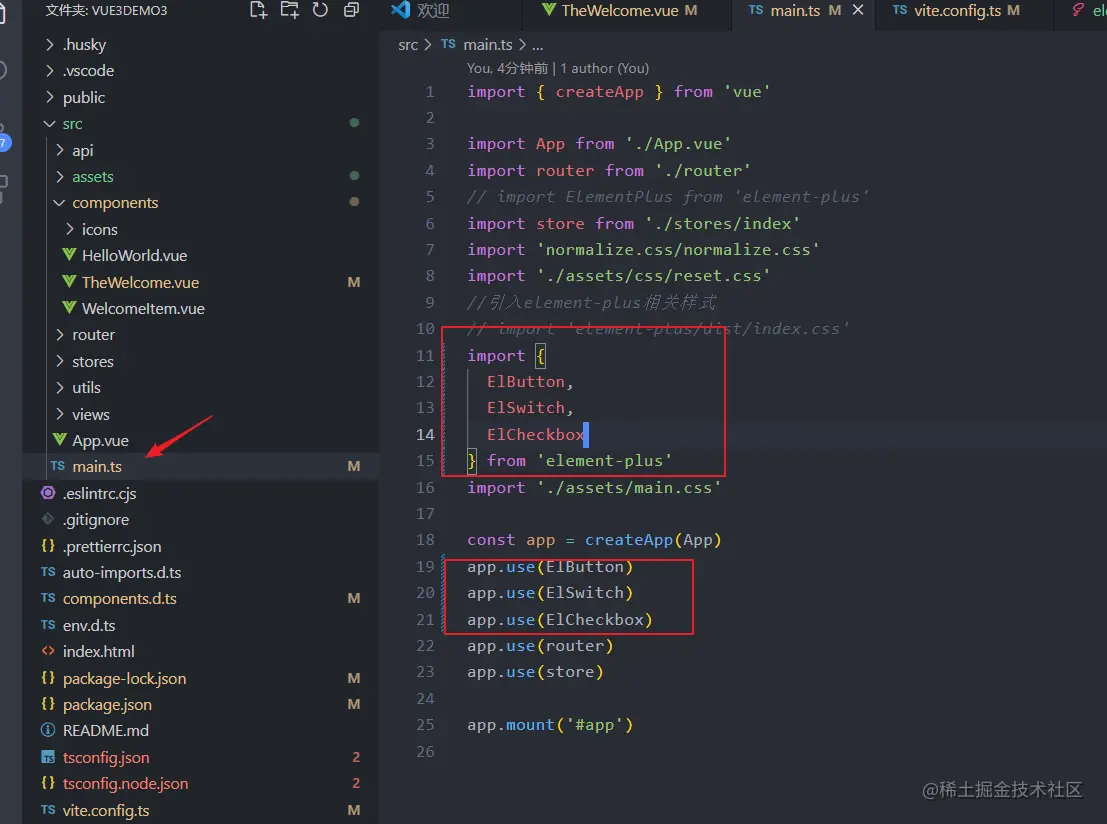The height and width of the screenshot is (824, 1107).
Task: Click the HTML icon beside index.html
Action: (x=48, y=651)
